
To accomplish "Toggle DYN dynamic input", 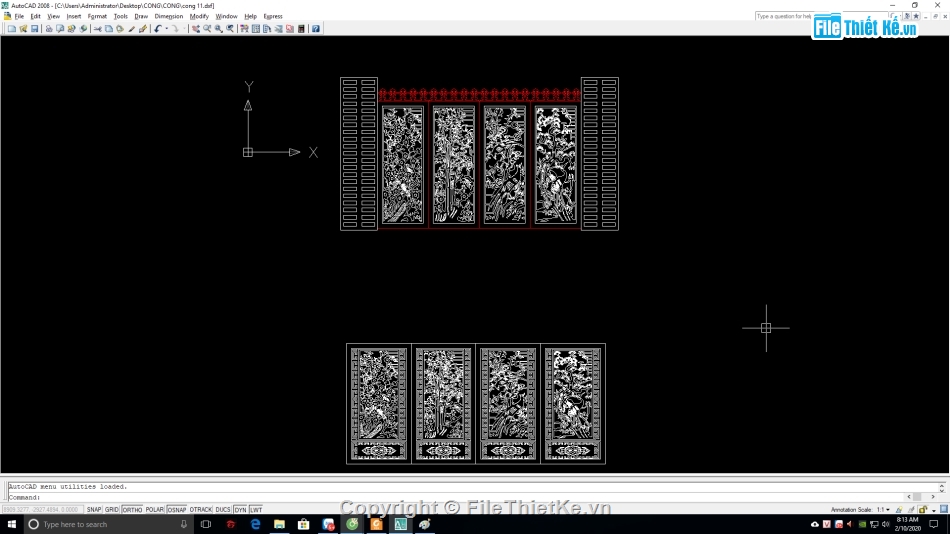I will pyautogui.click(x=241, y=510).
